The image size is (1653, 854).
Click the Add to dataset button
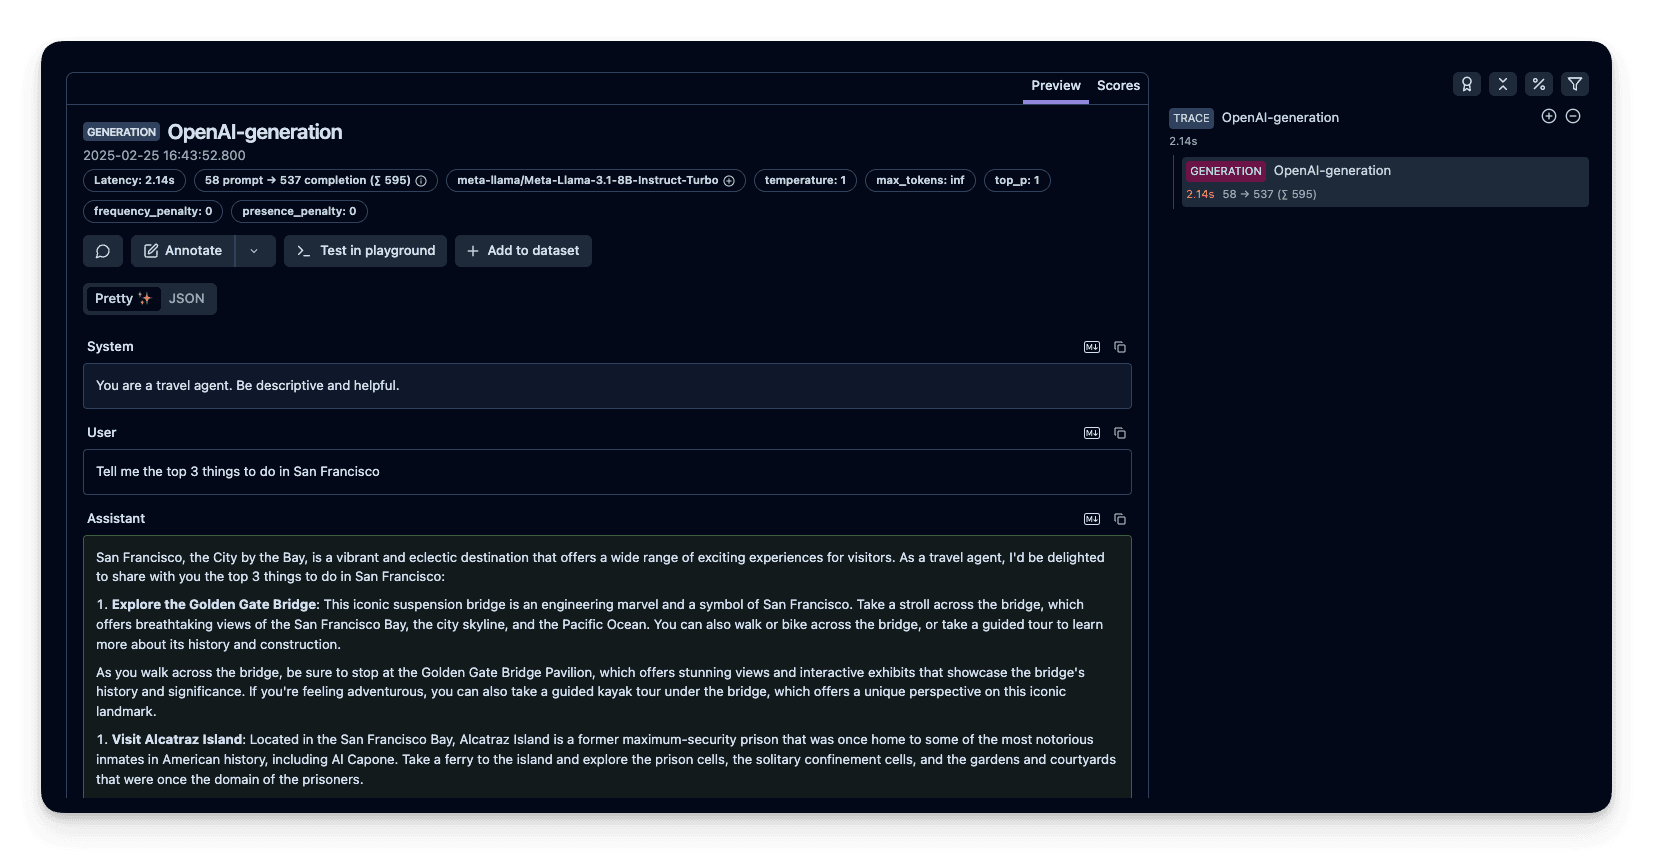pos(523,251)
